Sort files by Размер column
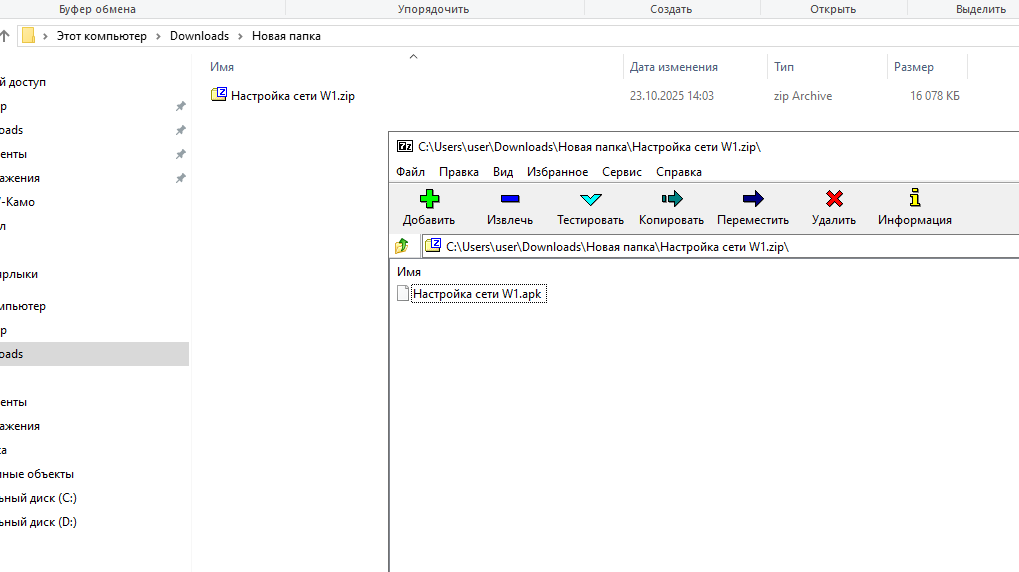Image resolution: width=1019 pixels, height=572 pixels. [914, 67]
